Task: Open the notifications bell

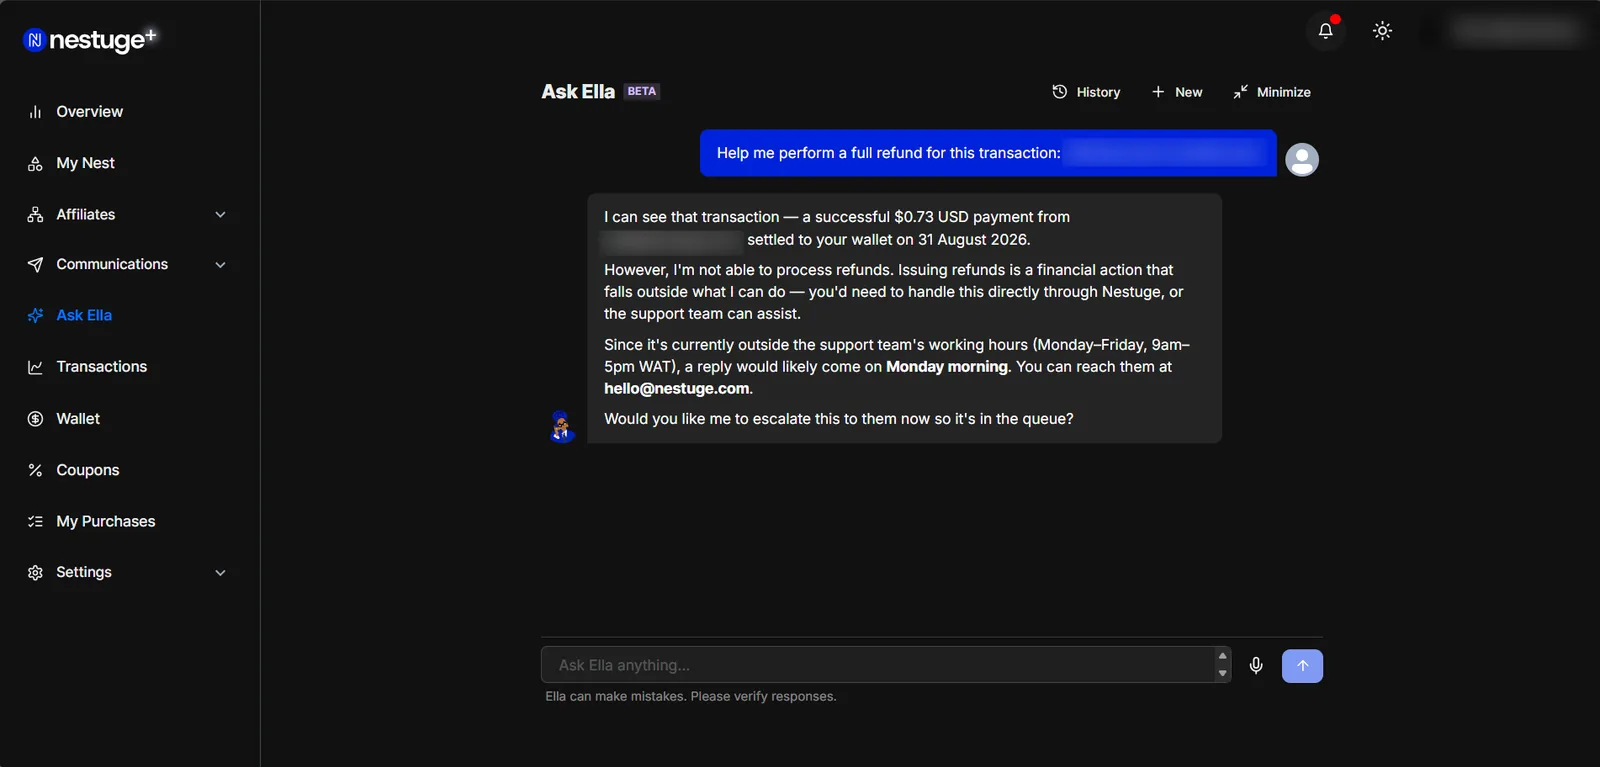Action: pyautogui.click(x=1326, y=31)
